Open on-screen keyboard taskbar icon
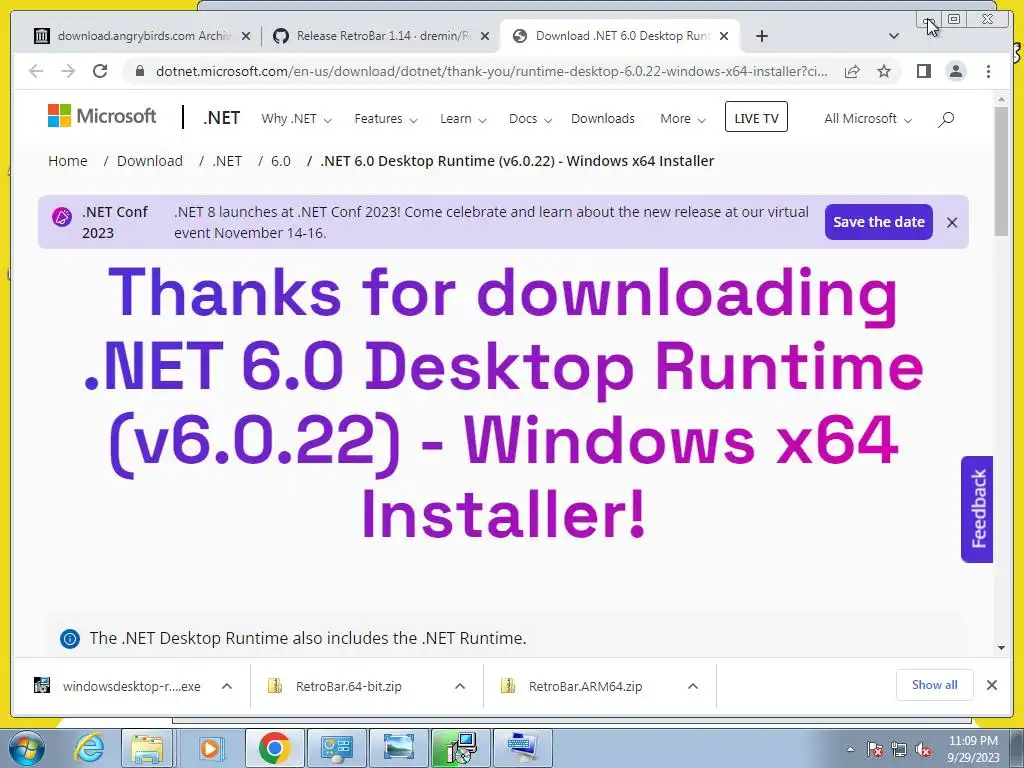1024x768 pixels. [x=522, y=748]
